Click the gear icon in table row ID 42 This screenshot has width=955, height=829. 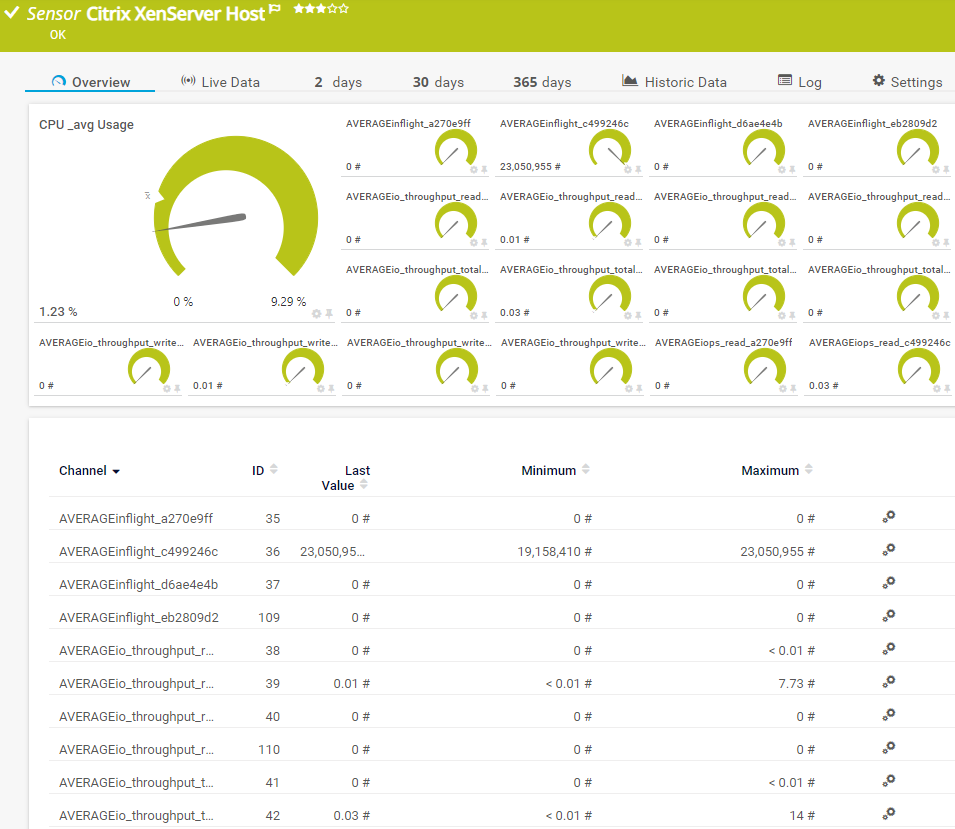pos(888,814)
